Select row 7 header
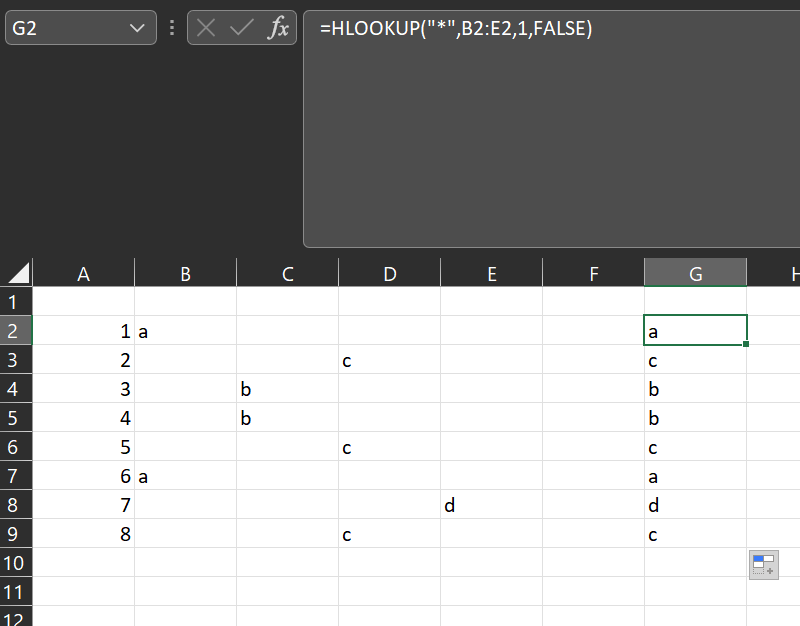The image size is (800, 626). click(16, 476)
